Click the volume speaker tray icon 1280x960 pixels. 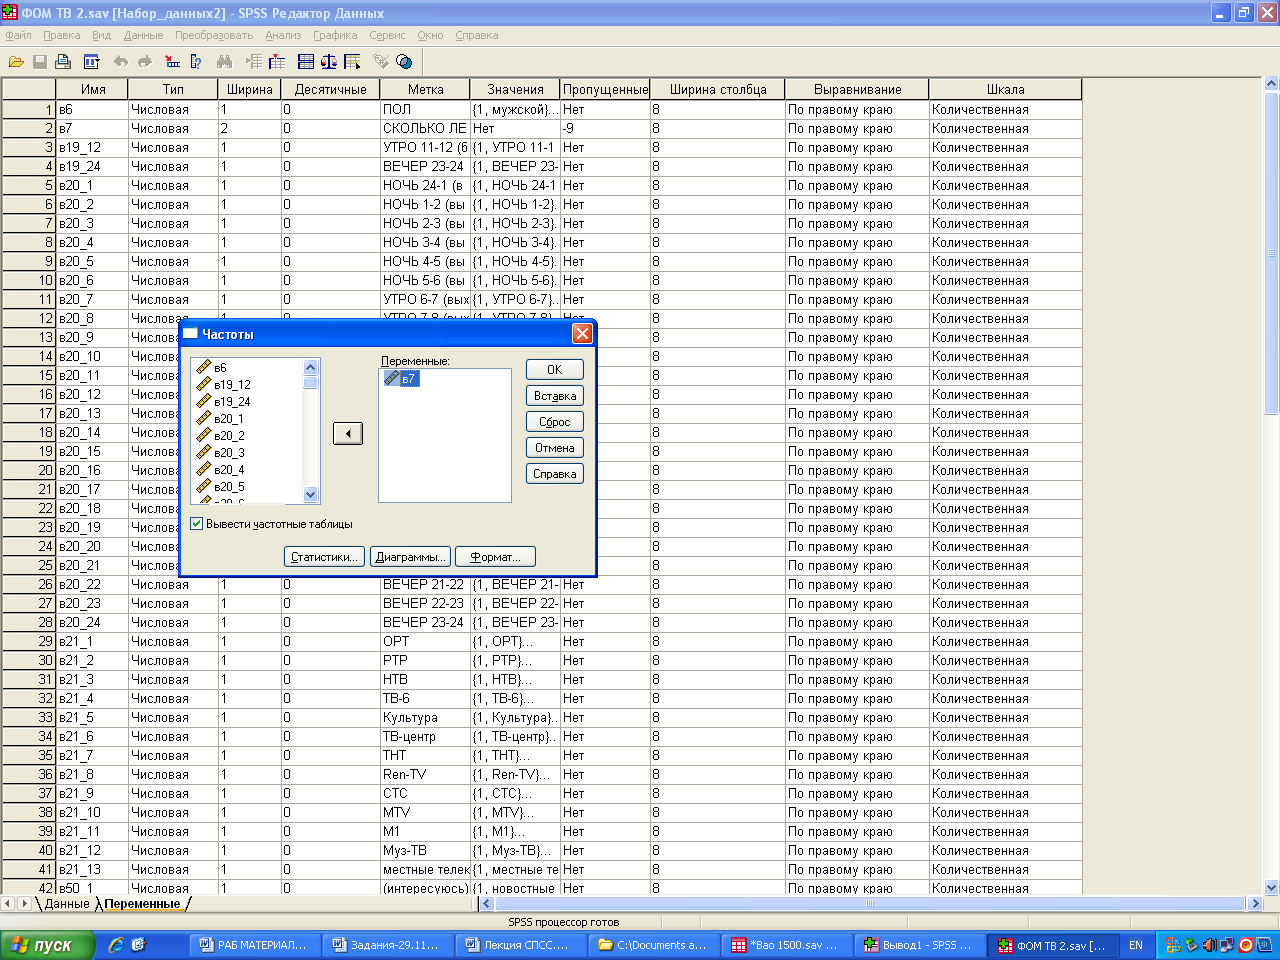pos(1209,945)
